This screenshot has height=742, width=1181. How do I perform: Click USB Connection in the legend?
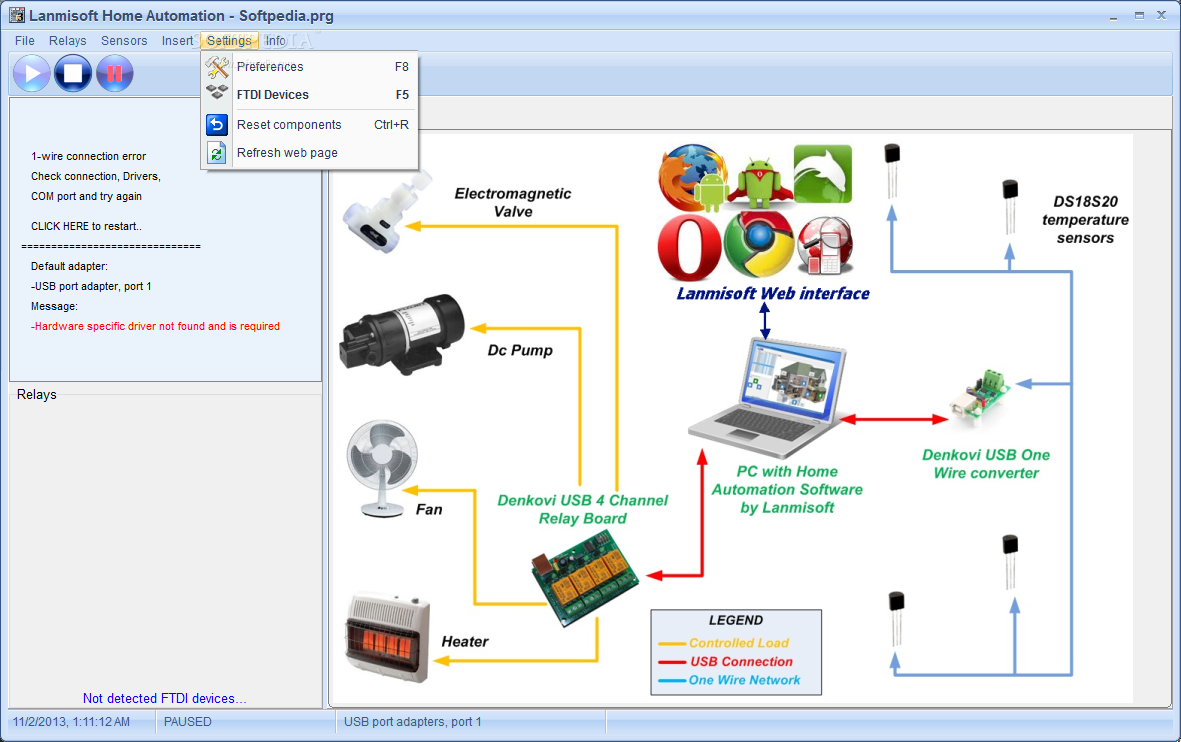(x=741, y=661)
